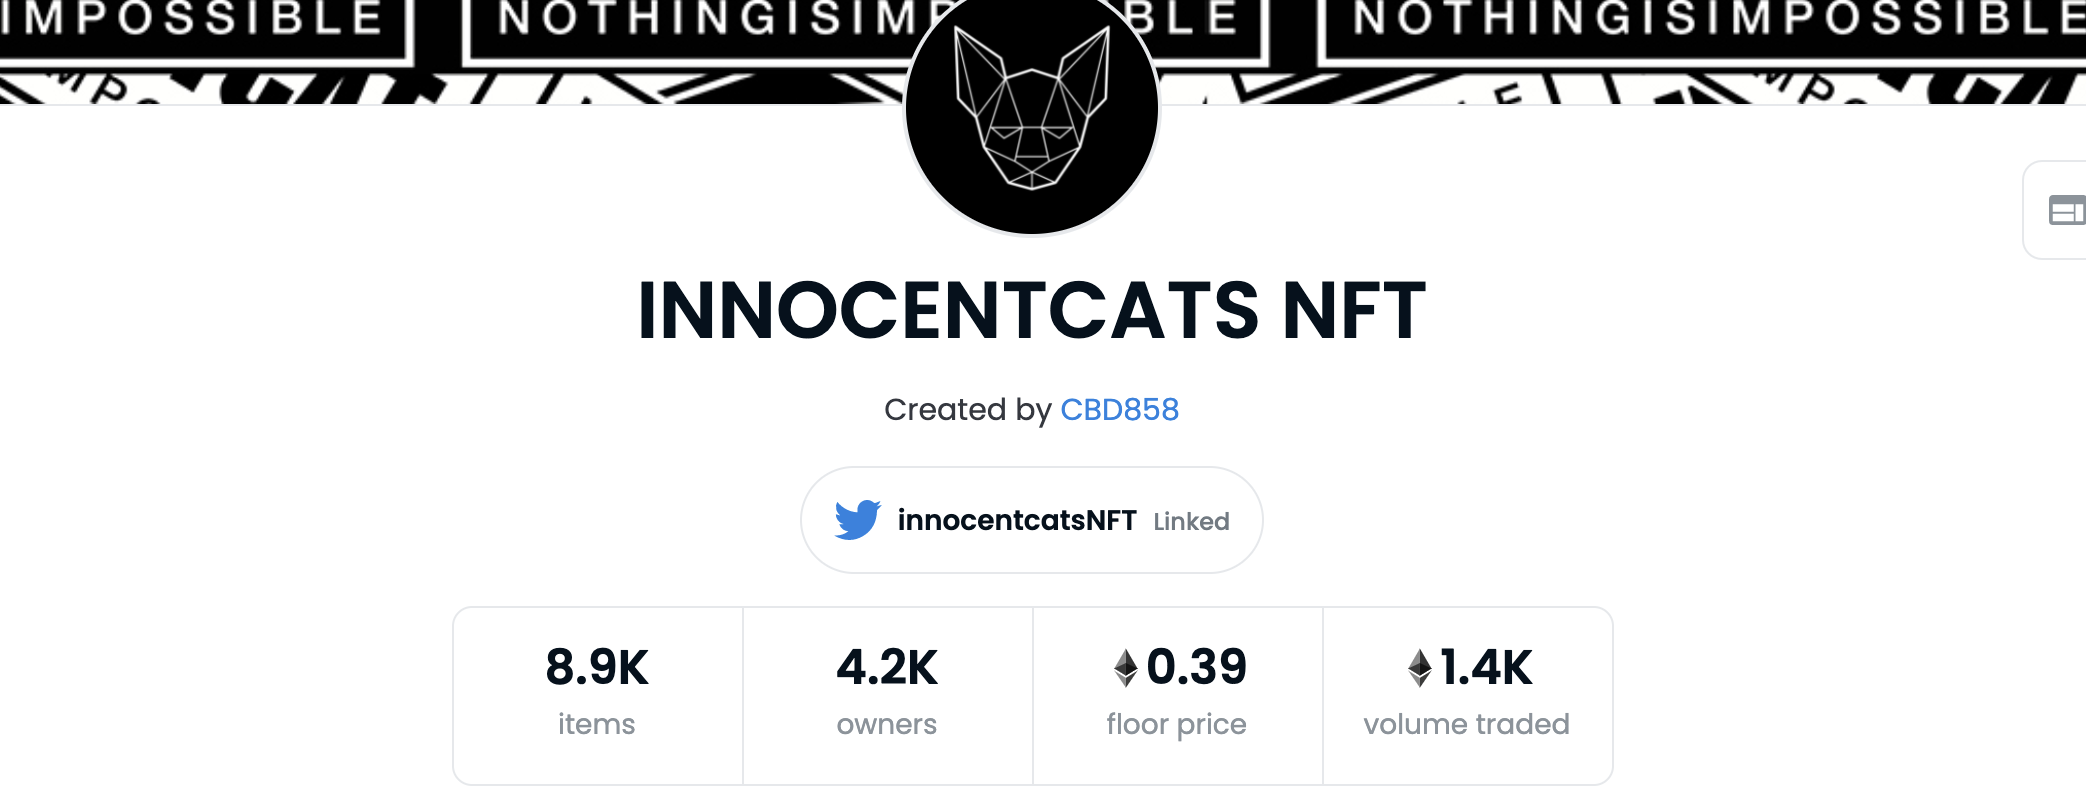Image resolution: width=2086 pixels, height=794 pixels.
Task: Click the "Created by" text
Action: pos(967,410)
